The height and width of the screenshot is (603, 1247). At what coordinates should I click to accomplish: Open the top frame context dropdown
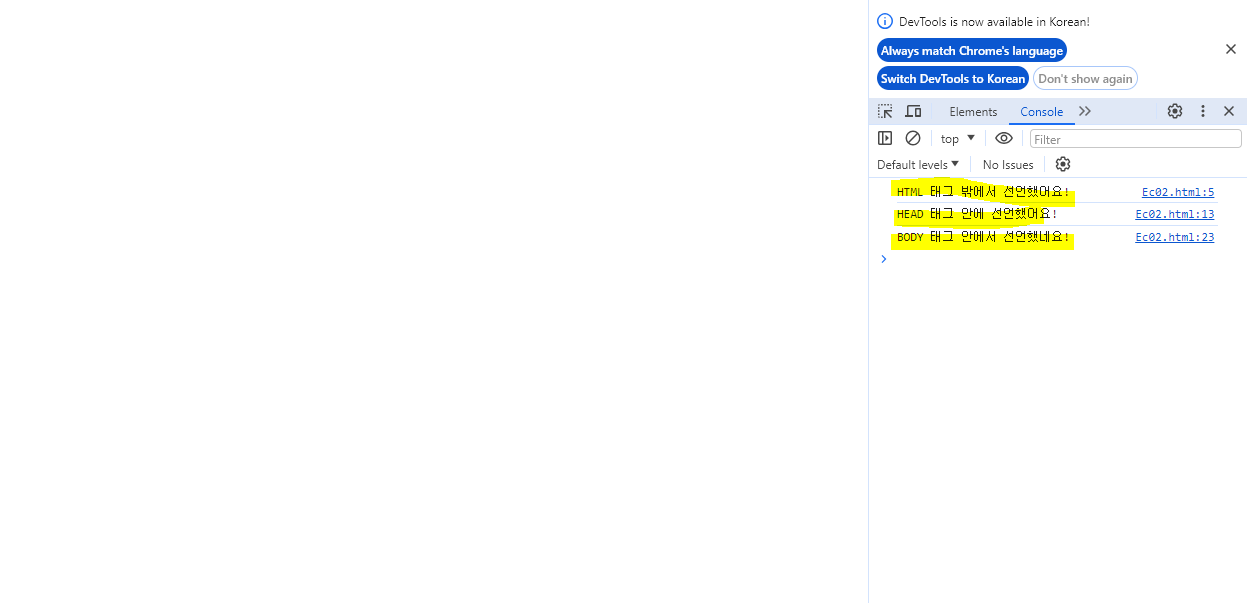pyautogui.click(x=956, y=138)
